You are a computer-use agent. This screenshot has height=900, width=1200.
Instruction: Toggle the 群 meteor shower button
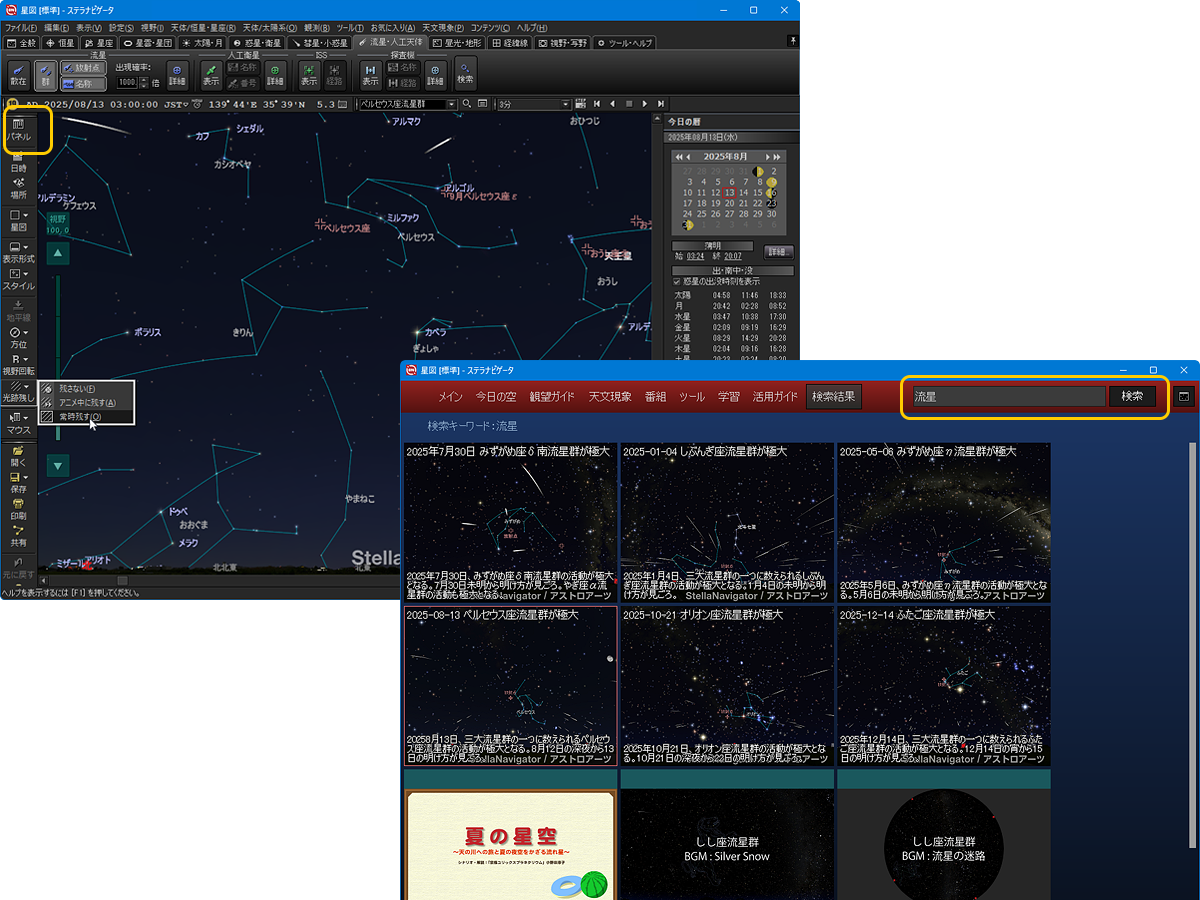45,75
